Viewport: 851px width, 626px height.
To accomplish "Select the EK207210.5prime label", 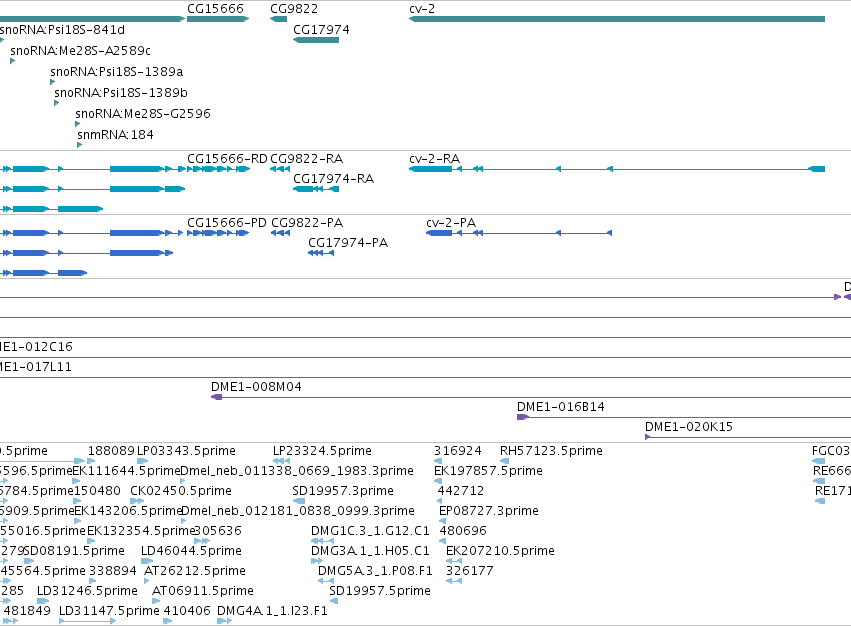I will 500,551.
